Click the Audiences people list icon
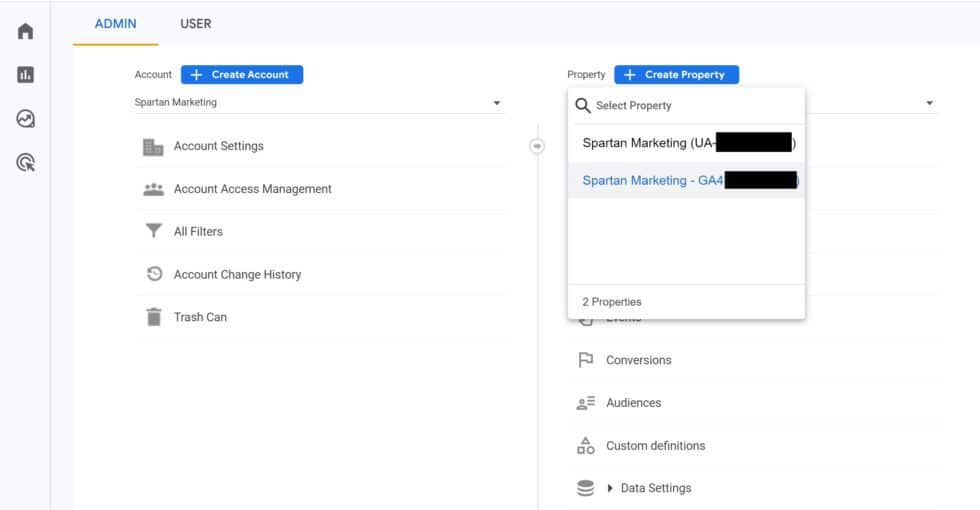This screenshot has width=980, height=510. point(586,403)
